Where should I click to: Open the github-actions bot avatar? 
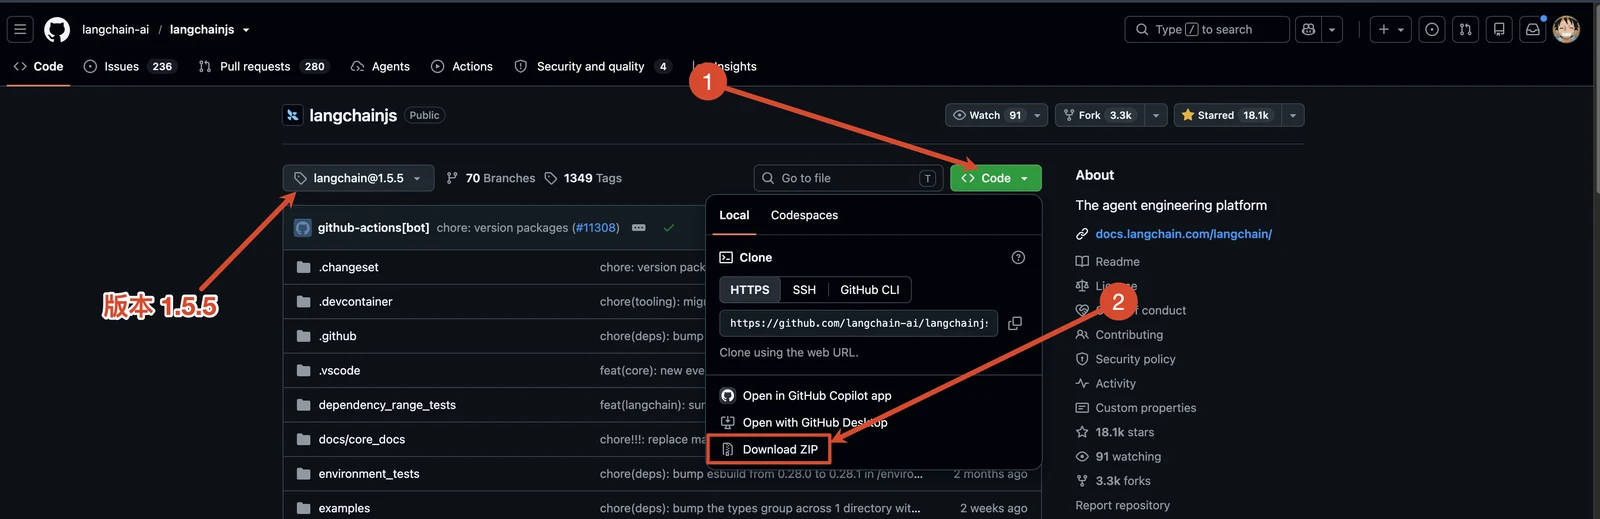[x=302, y=228]
